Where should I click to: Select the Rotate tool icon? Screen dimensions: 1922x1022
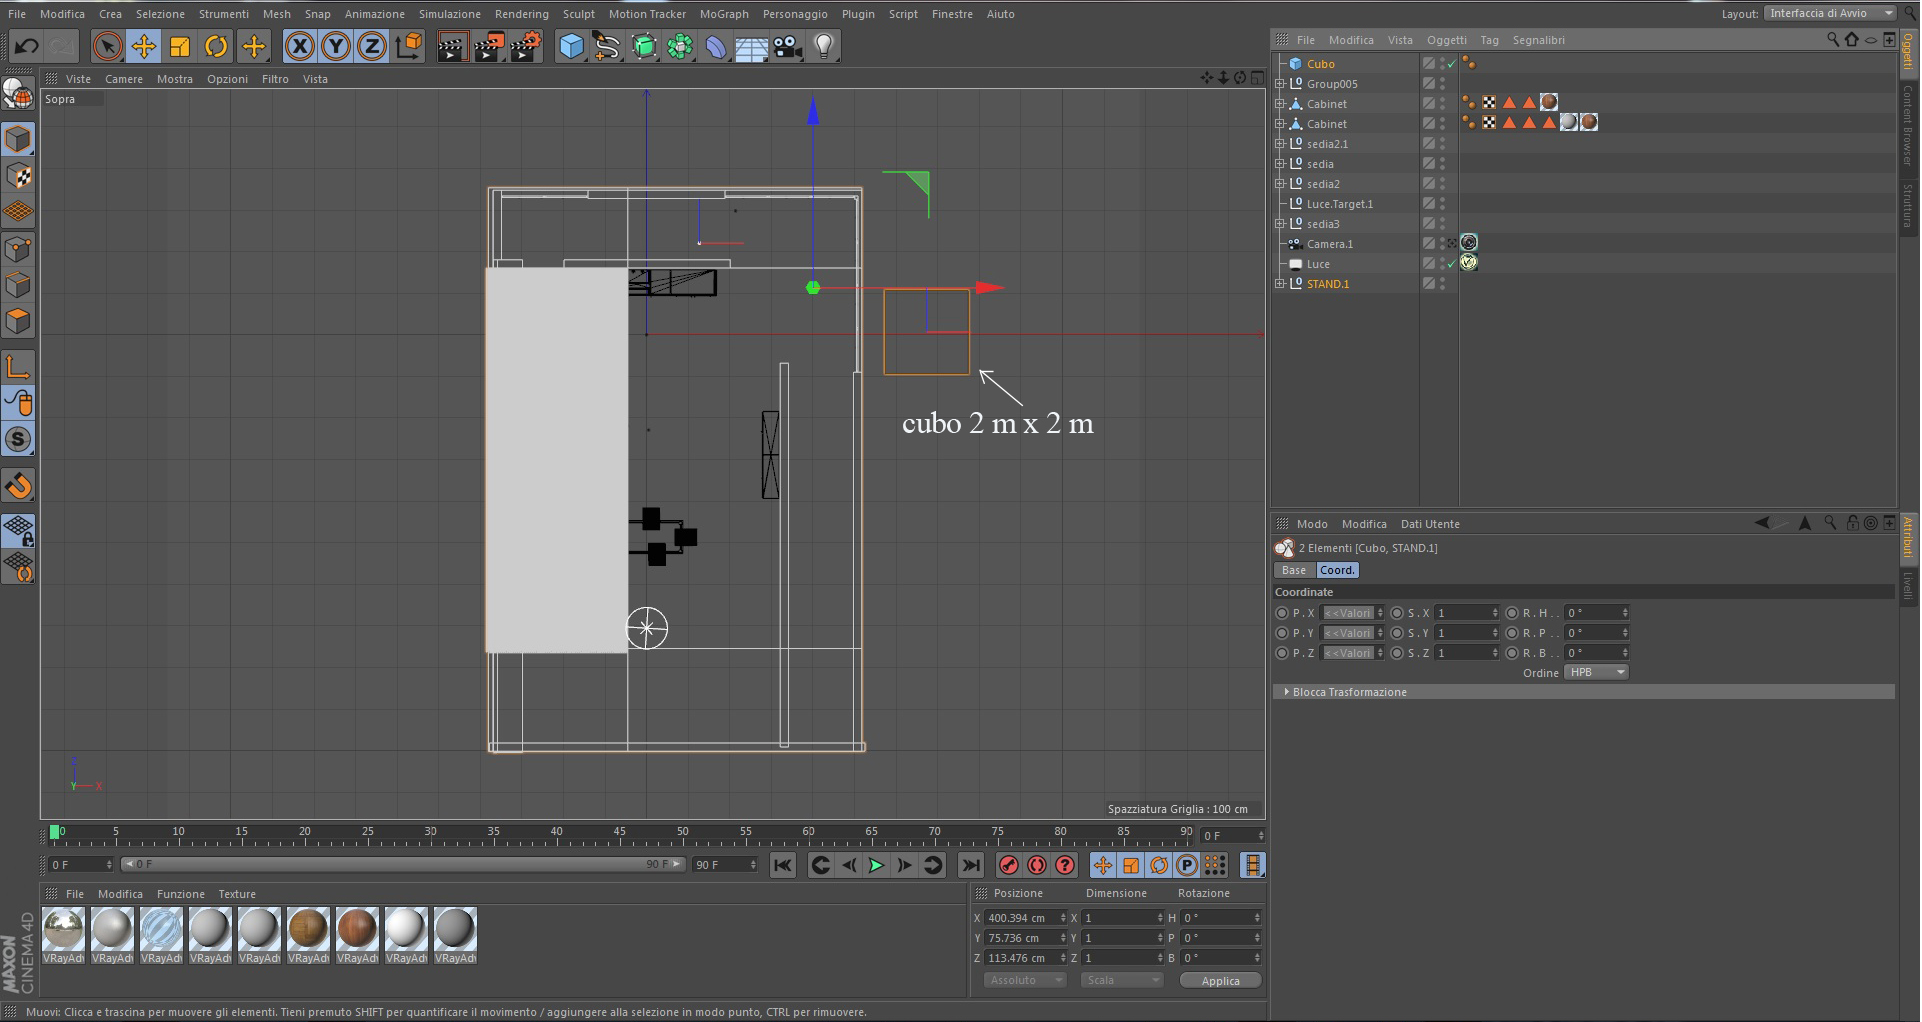(216, 47)
